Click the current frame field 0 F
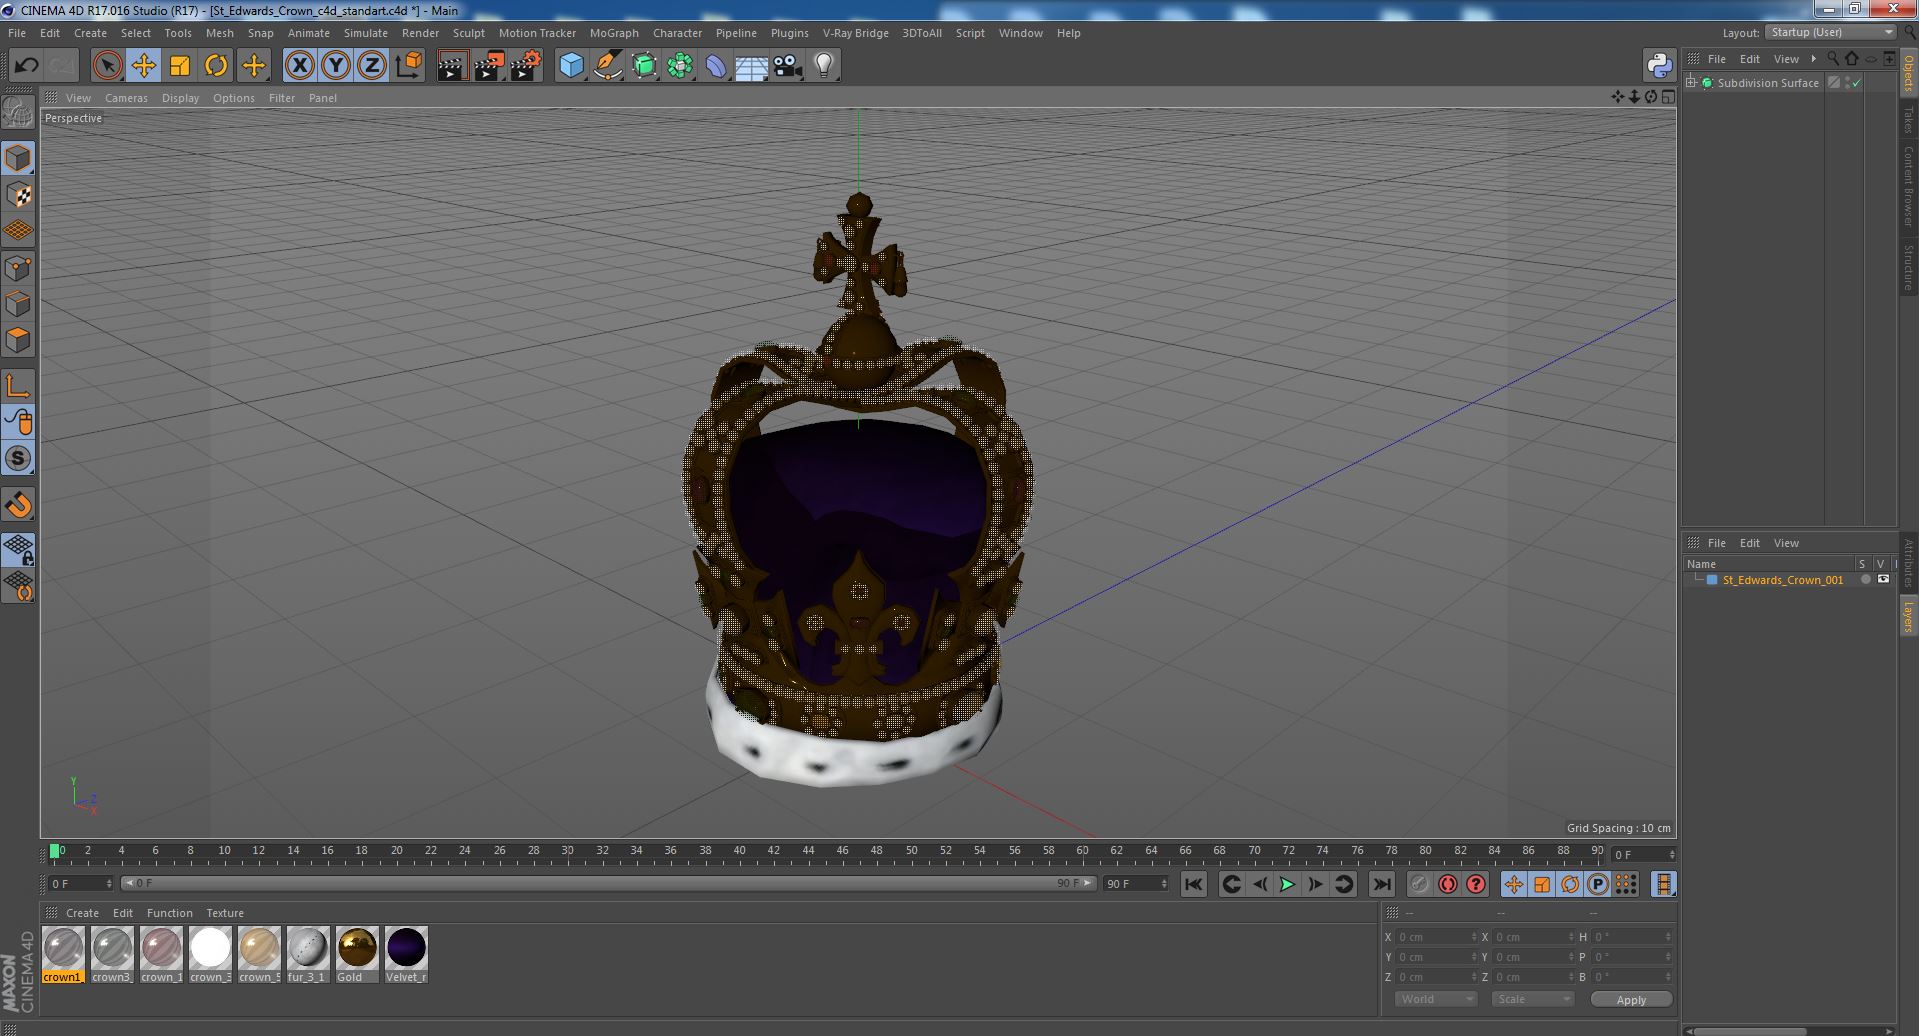 (81, 884)
